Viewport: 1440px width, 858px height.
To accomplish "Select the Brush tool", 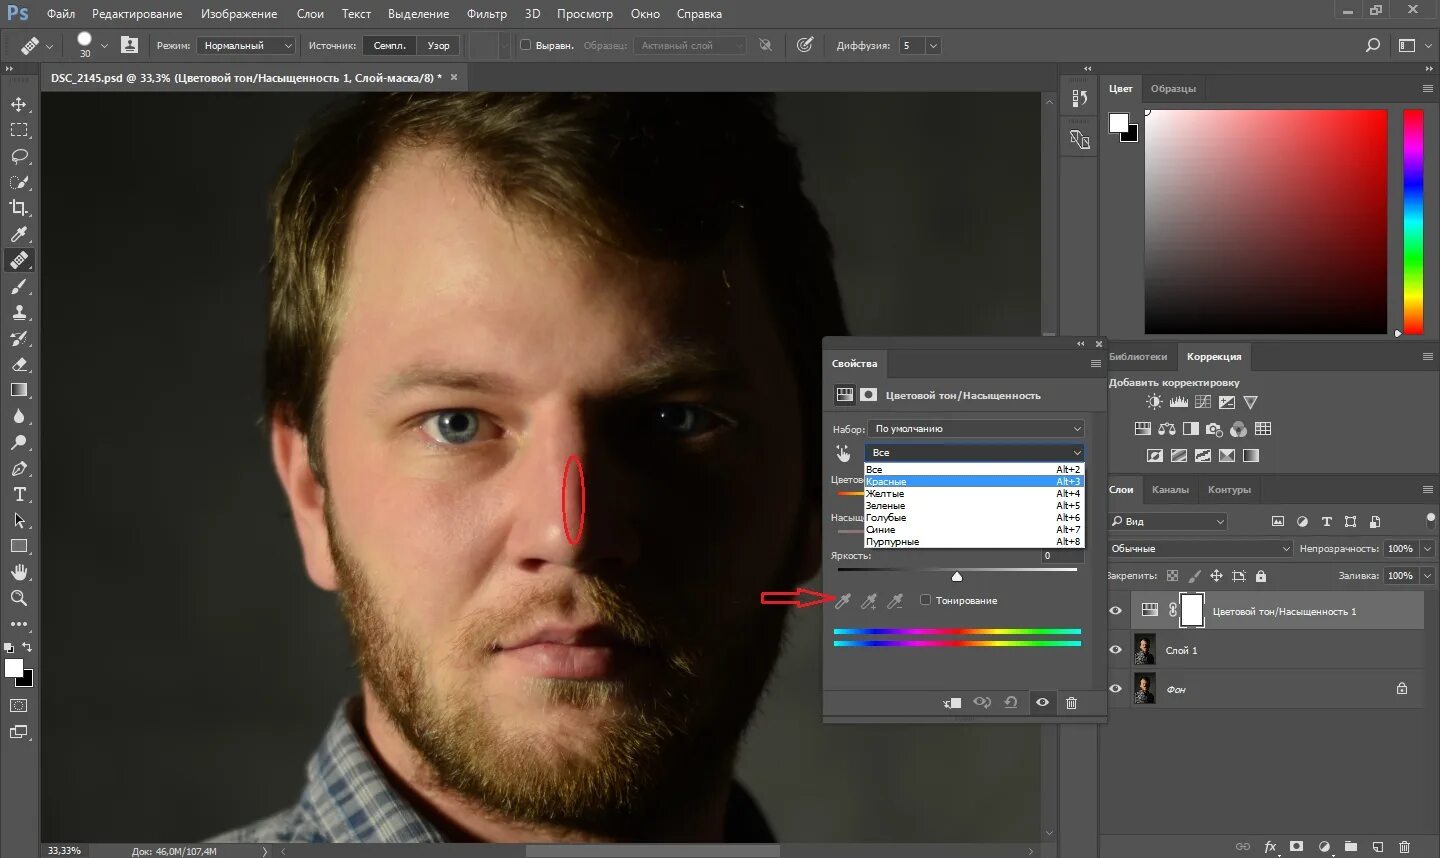I will pyautogui.click(x=19, y=286).
